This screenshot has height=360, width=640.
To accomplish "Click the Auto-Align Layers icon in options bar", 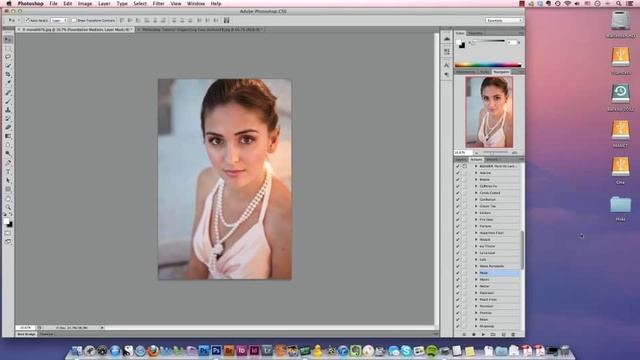I will pyautogui.click(x=227, y=20).
